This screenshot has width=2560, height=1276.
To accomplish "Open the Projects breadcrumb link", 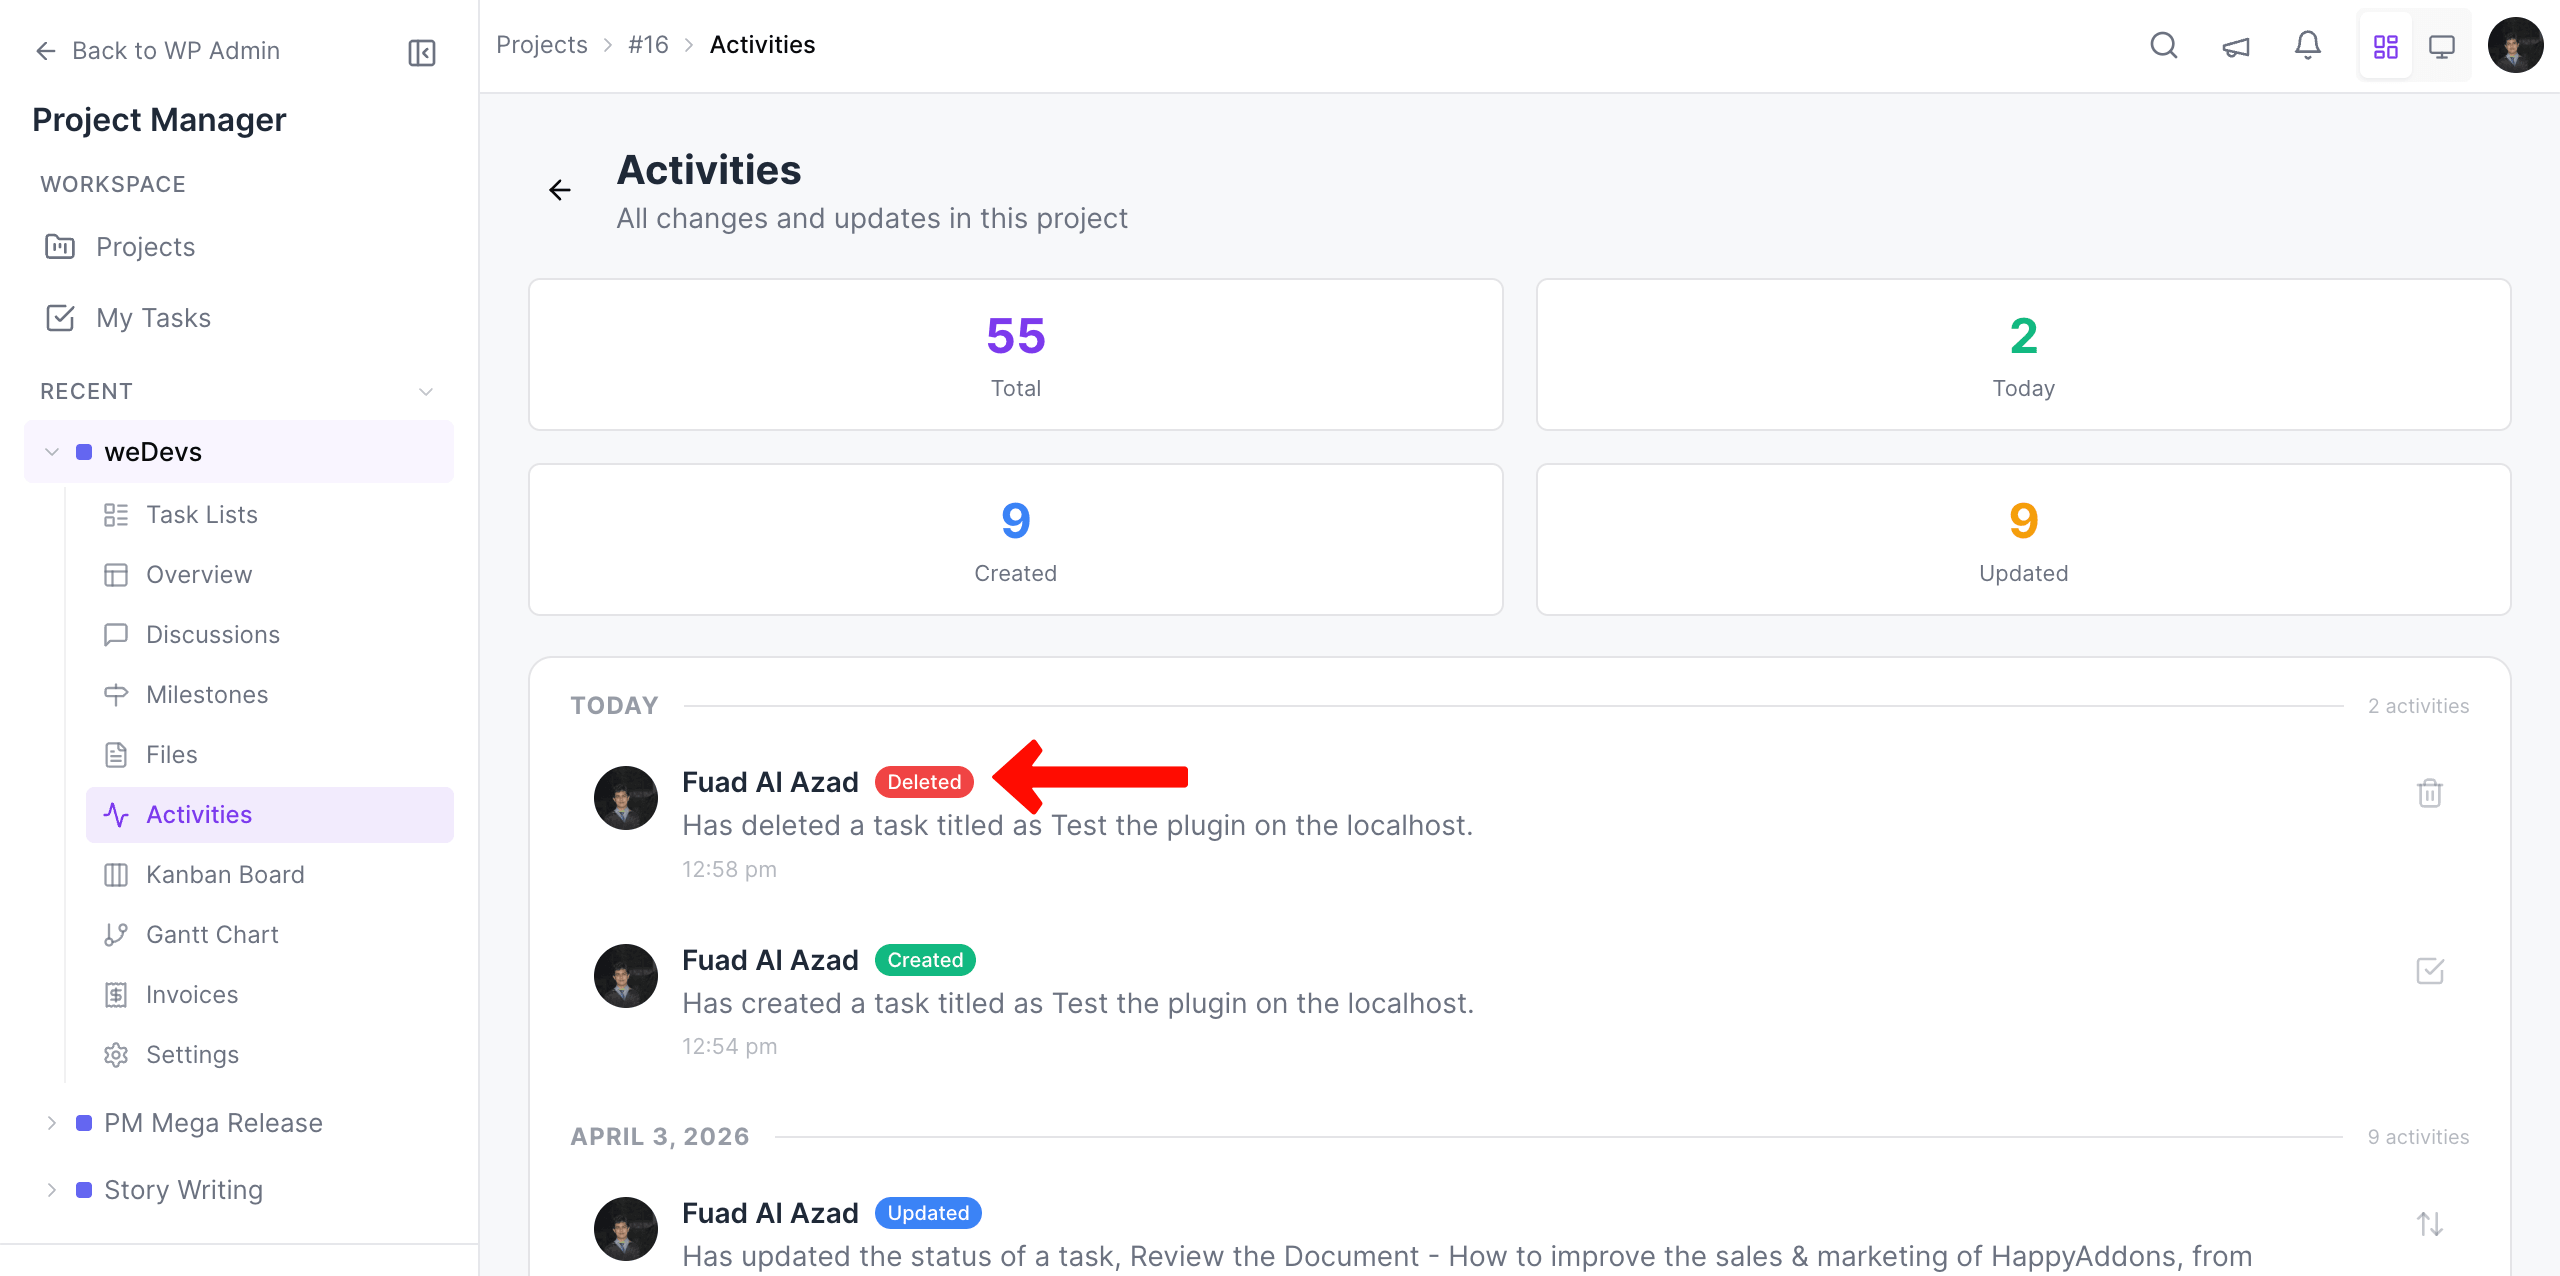I will [542, 44].
